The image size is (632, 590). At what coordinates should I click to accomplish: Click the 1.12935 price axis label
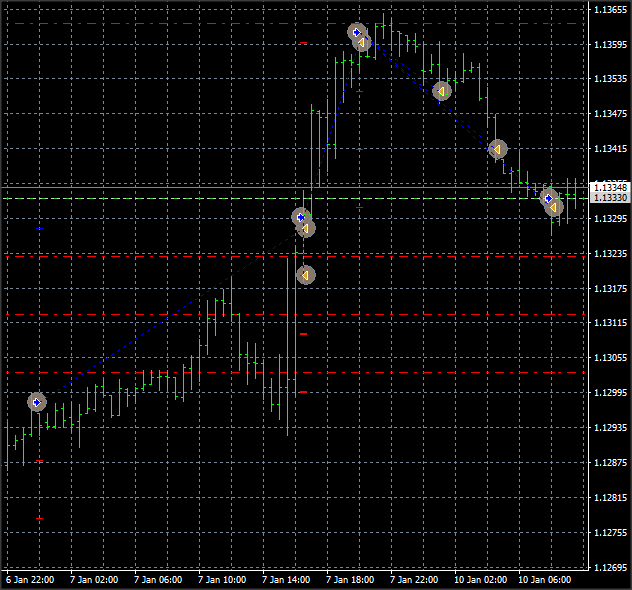click(x=610, y=428)
